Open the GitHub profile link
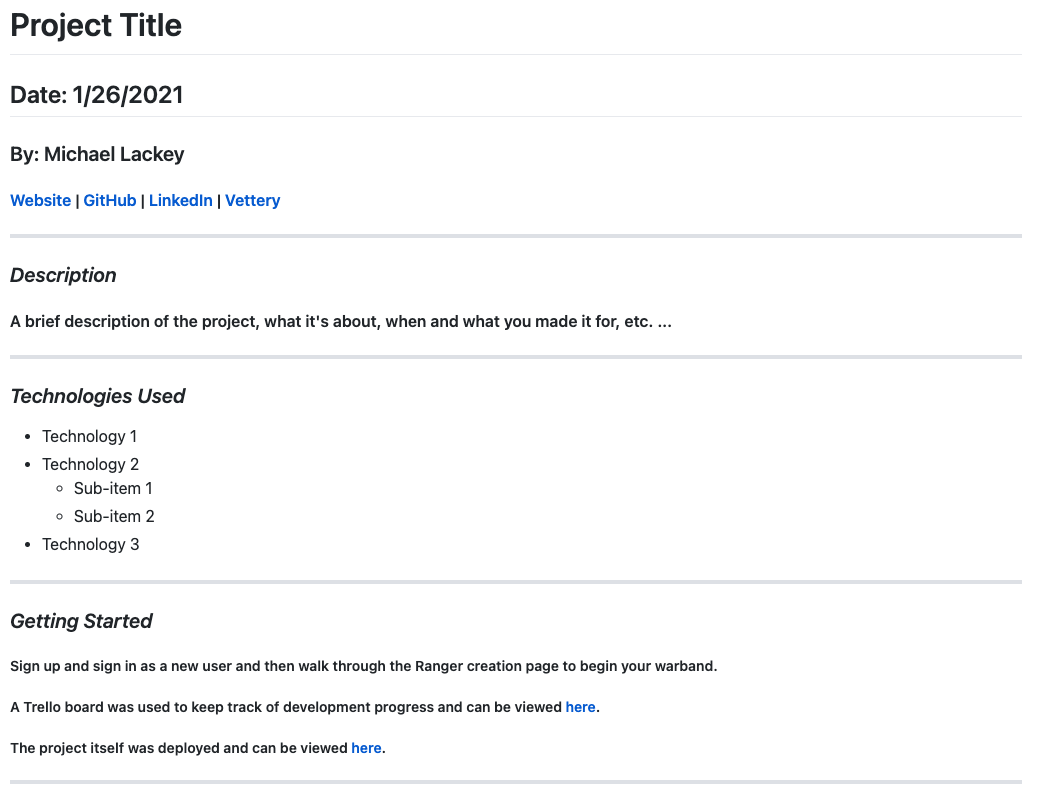Screen dimensions: 1042x797 pos(109,201)
